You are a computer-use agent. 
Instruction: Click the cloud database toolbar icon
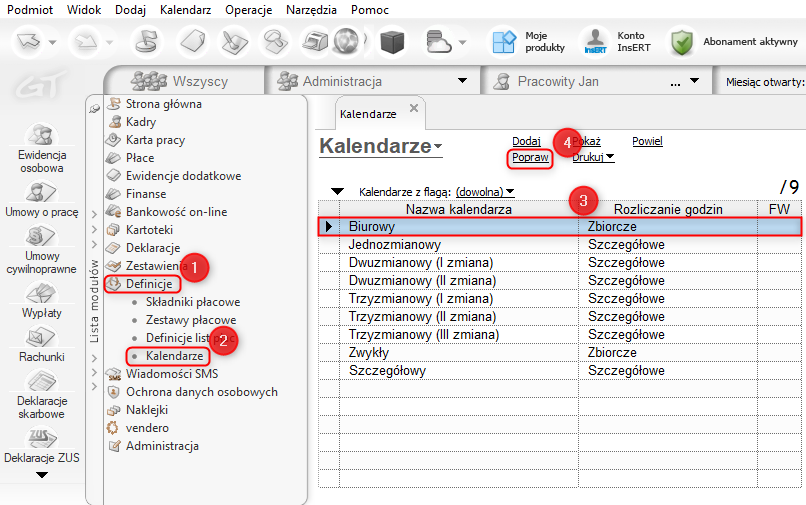coord(438,41)
